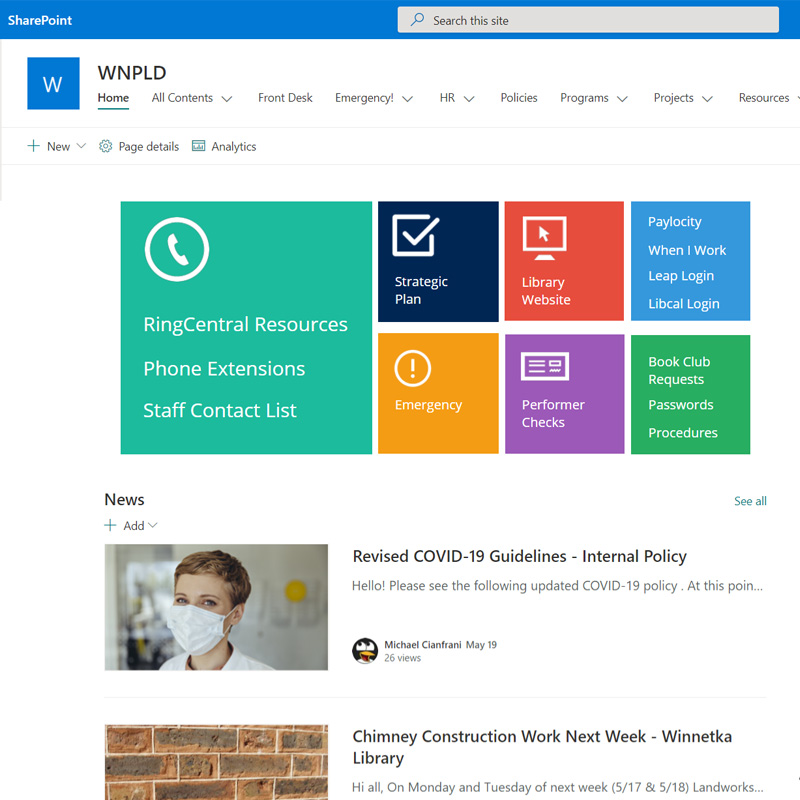This screenshot has width=800, height=800.
Task: Open the Paylocity link
Action: (674, 222)
